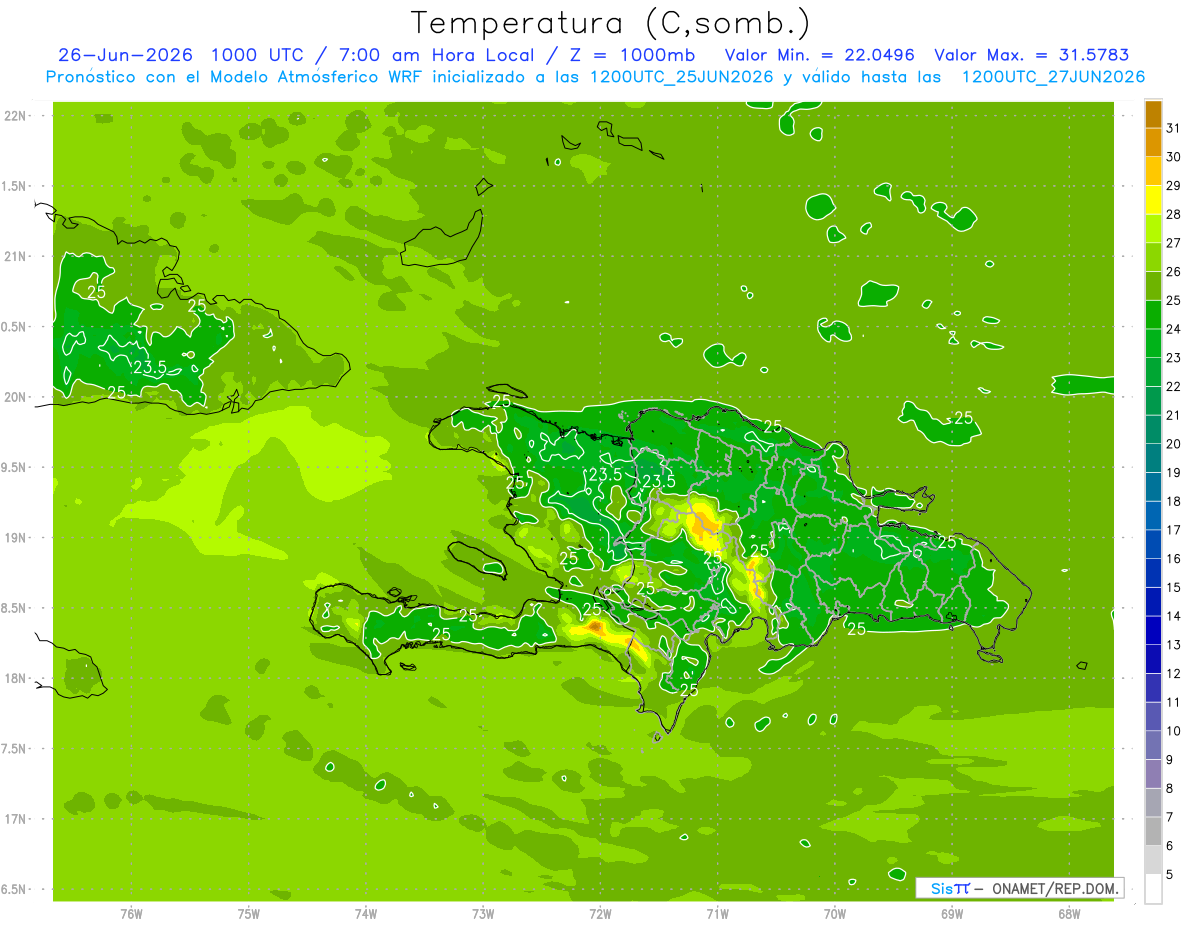Click the white swatch below the 5 label
Screen dimensions: 1200x927
point(1153,889)
